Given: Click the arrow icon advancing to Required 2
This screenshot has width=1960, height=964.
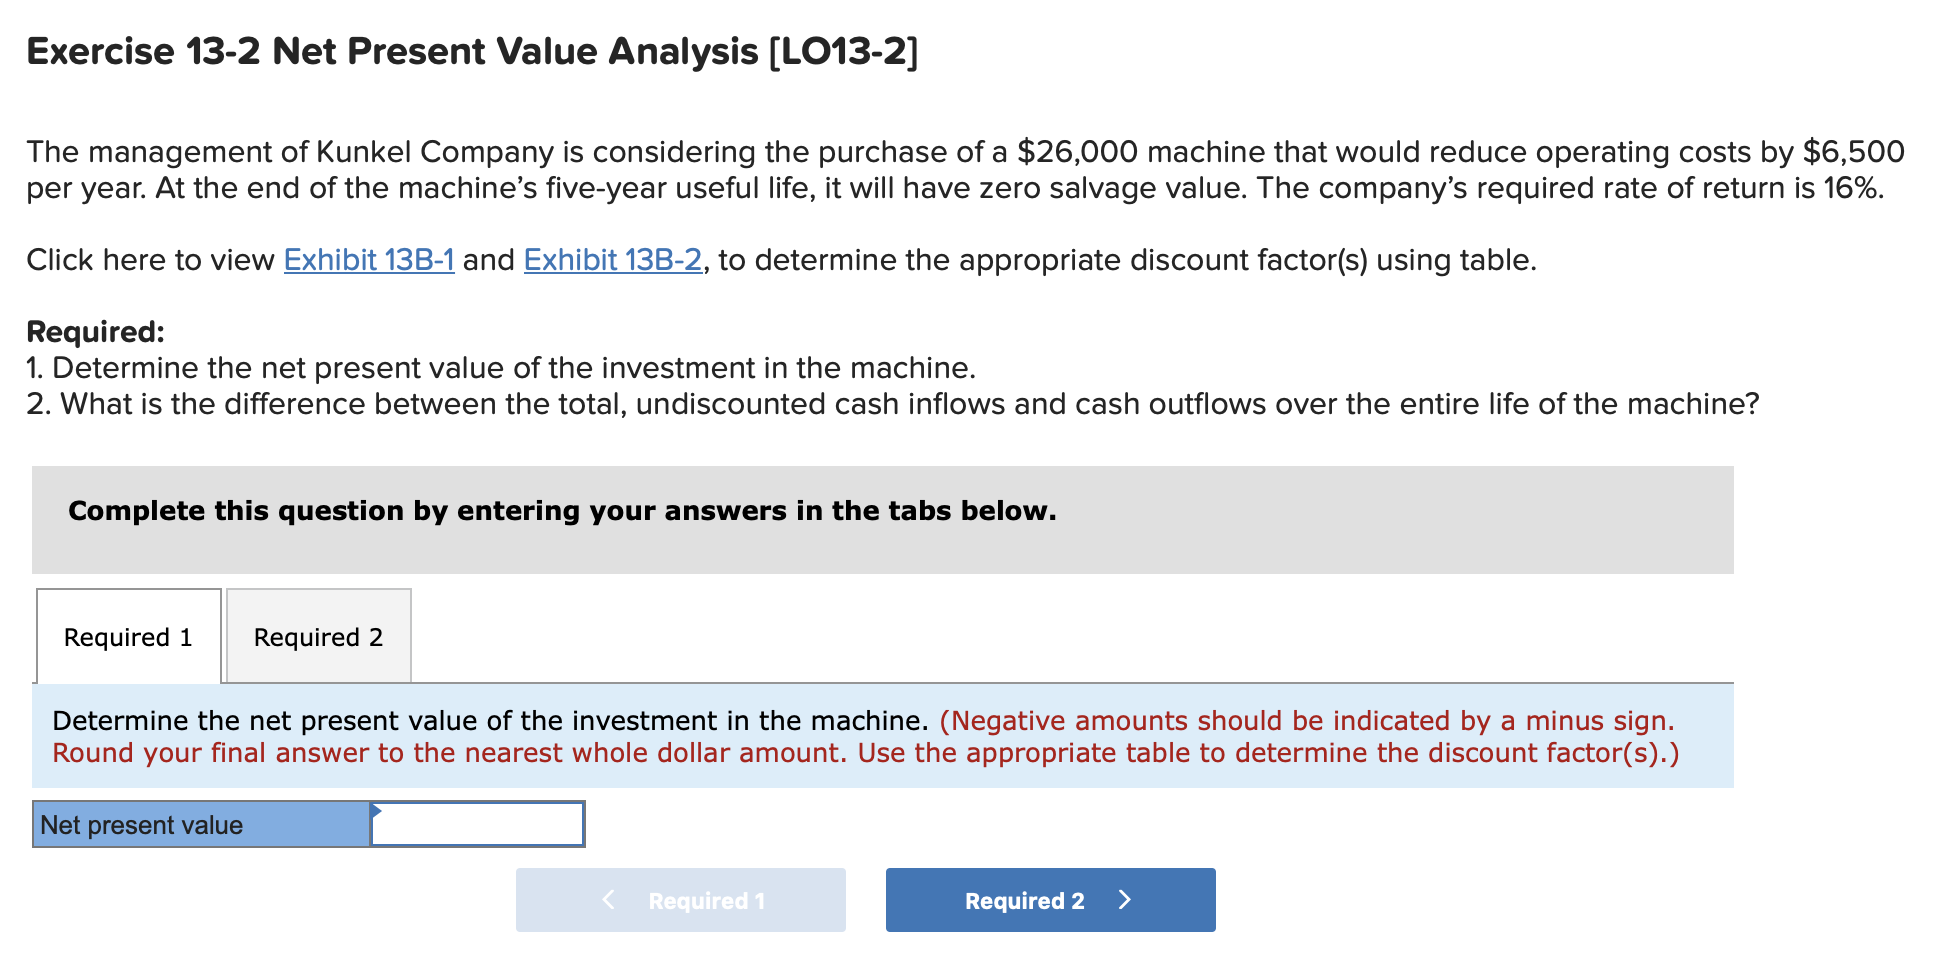Looking at the screenshot, I should click(x=1126, y=899).
